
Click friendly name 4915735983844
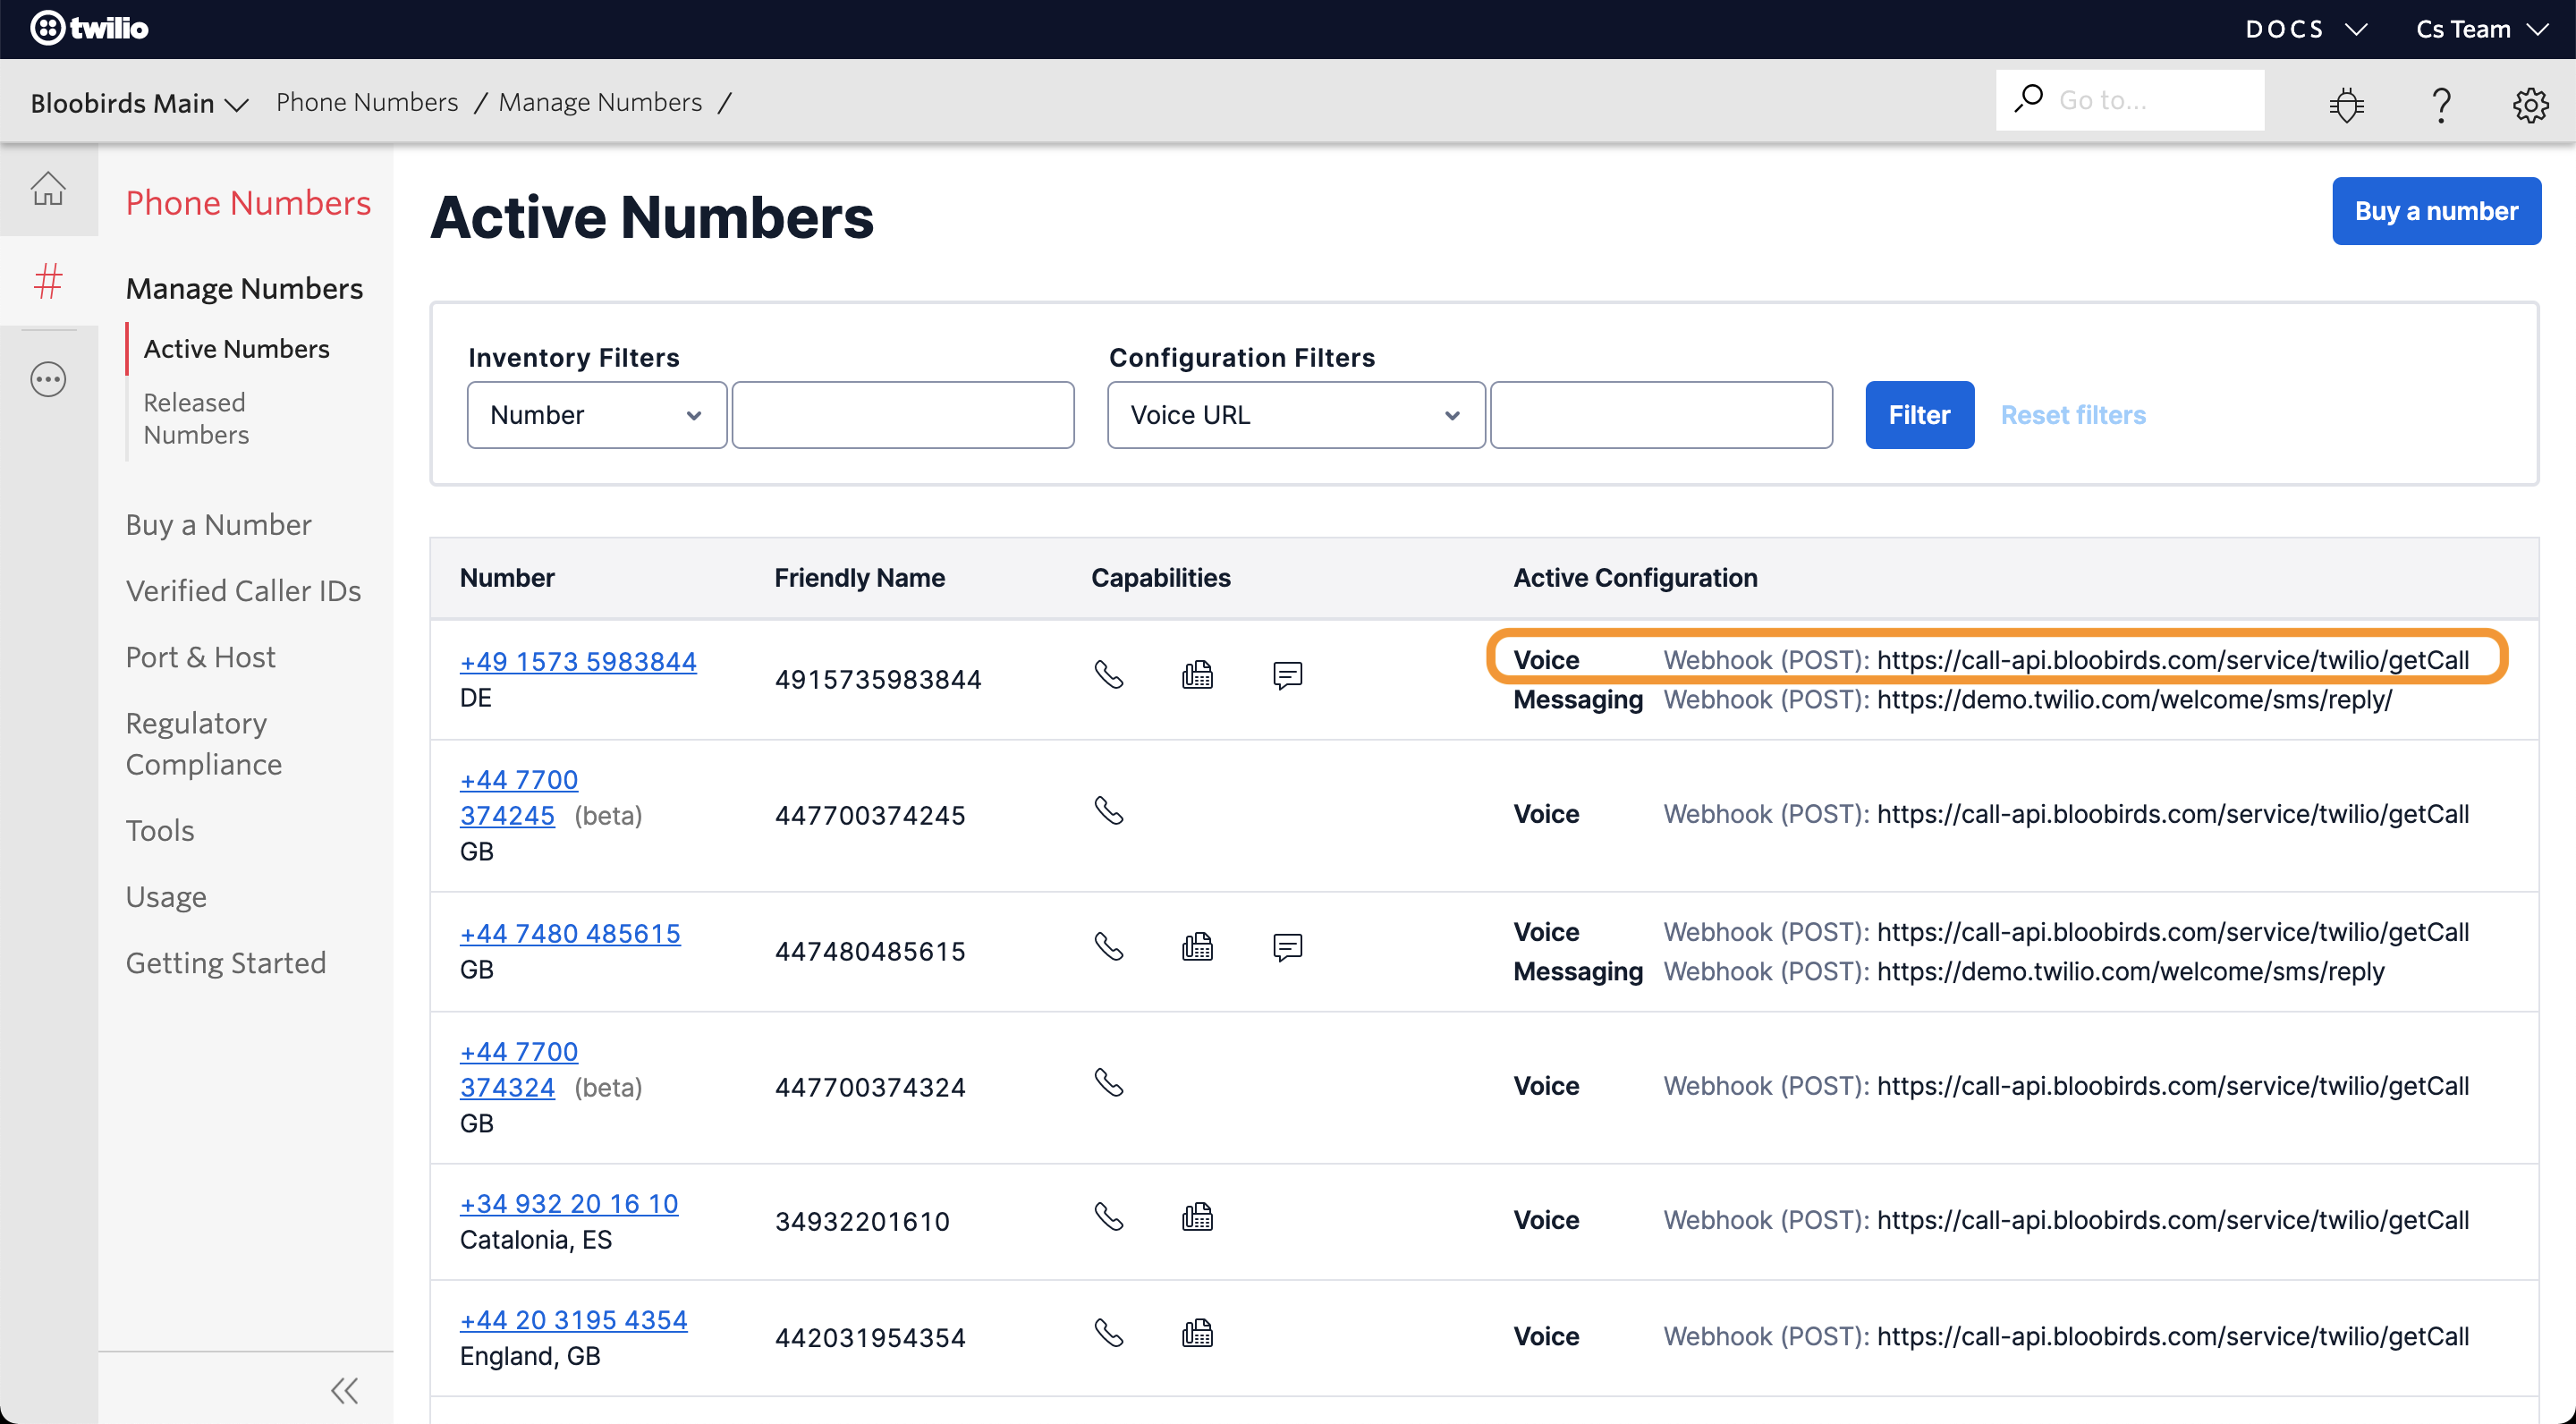(878, 680)
